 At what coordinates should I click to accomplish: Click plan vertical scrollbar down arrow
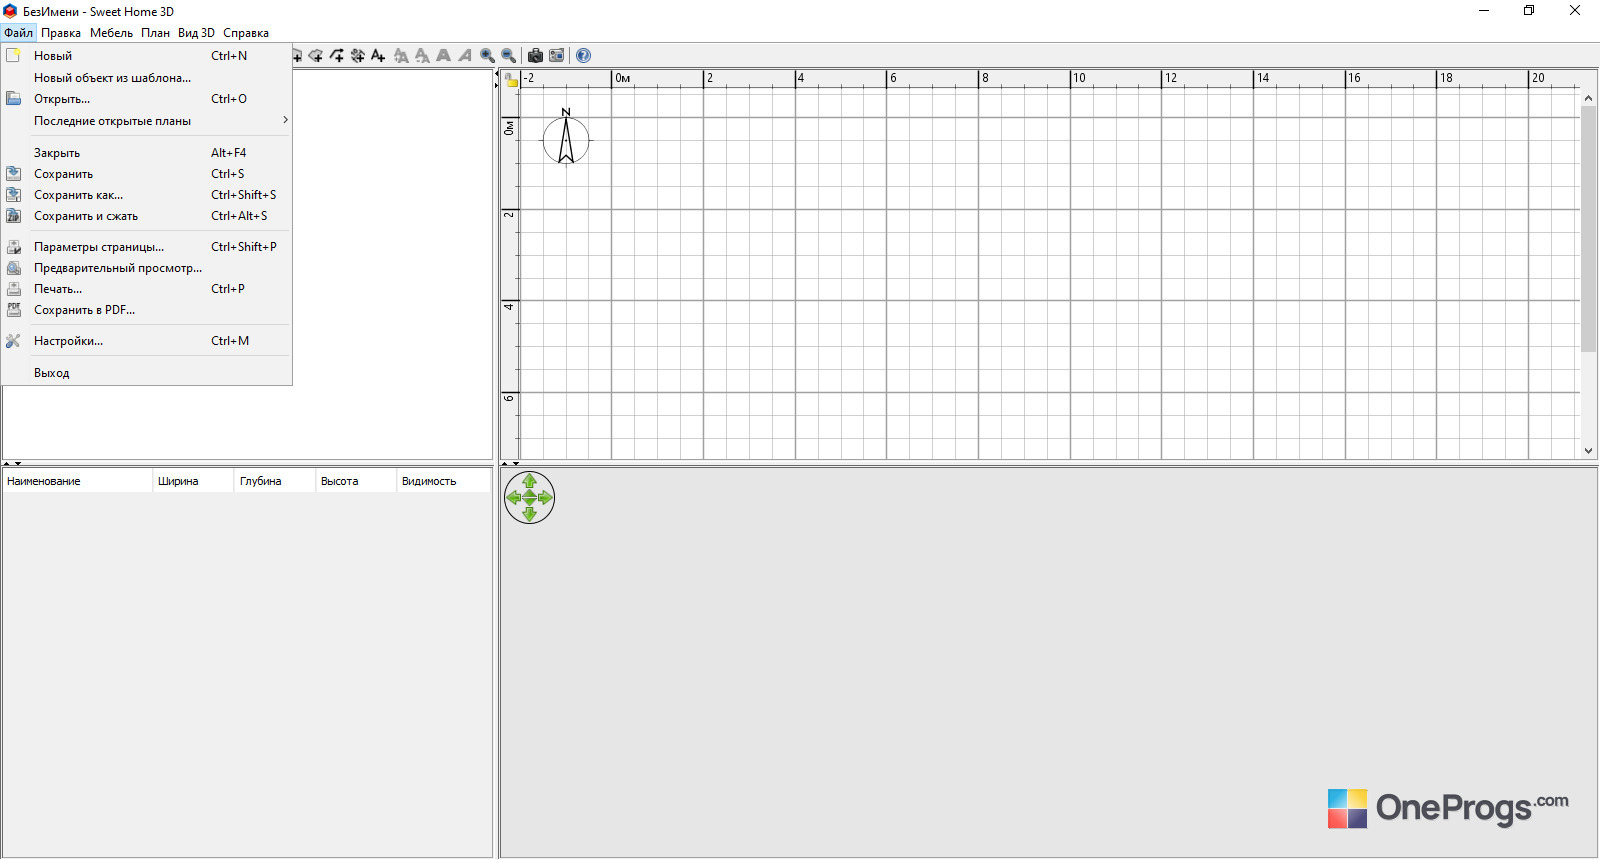[1588, 451]
